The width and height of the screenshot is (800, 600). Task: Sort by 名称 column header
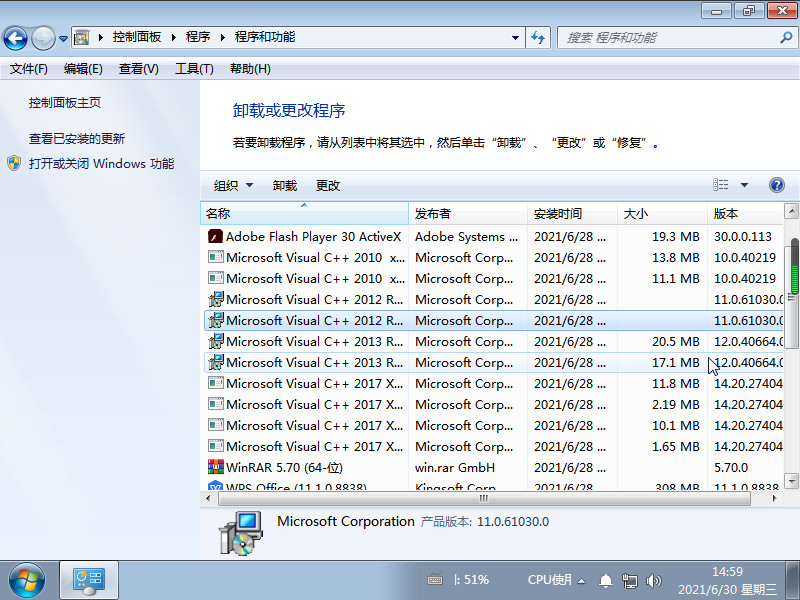(x=305, y=213)
